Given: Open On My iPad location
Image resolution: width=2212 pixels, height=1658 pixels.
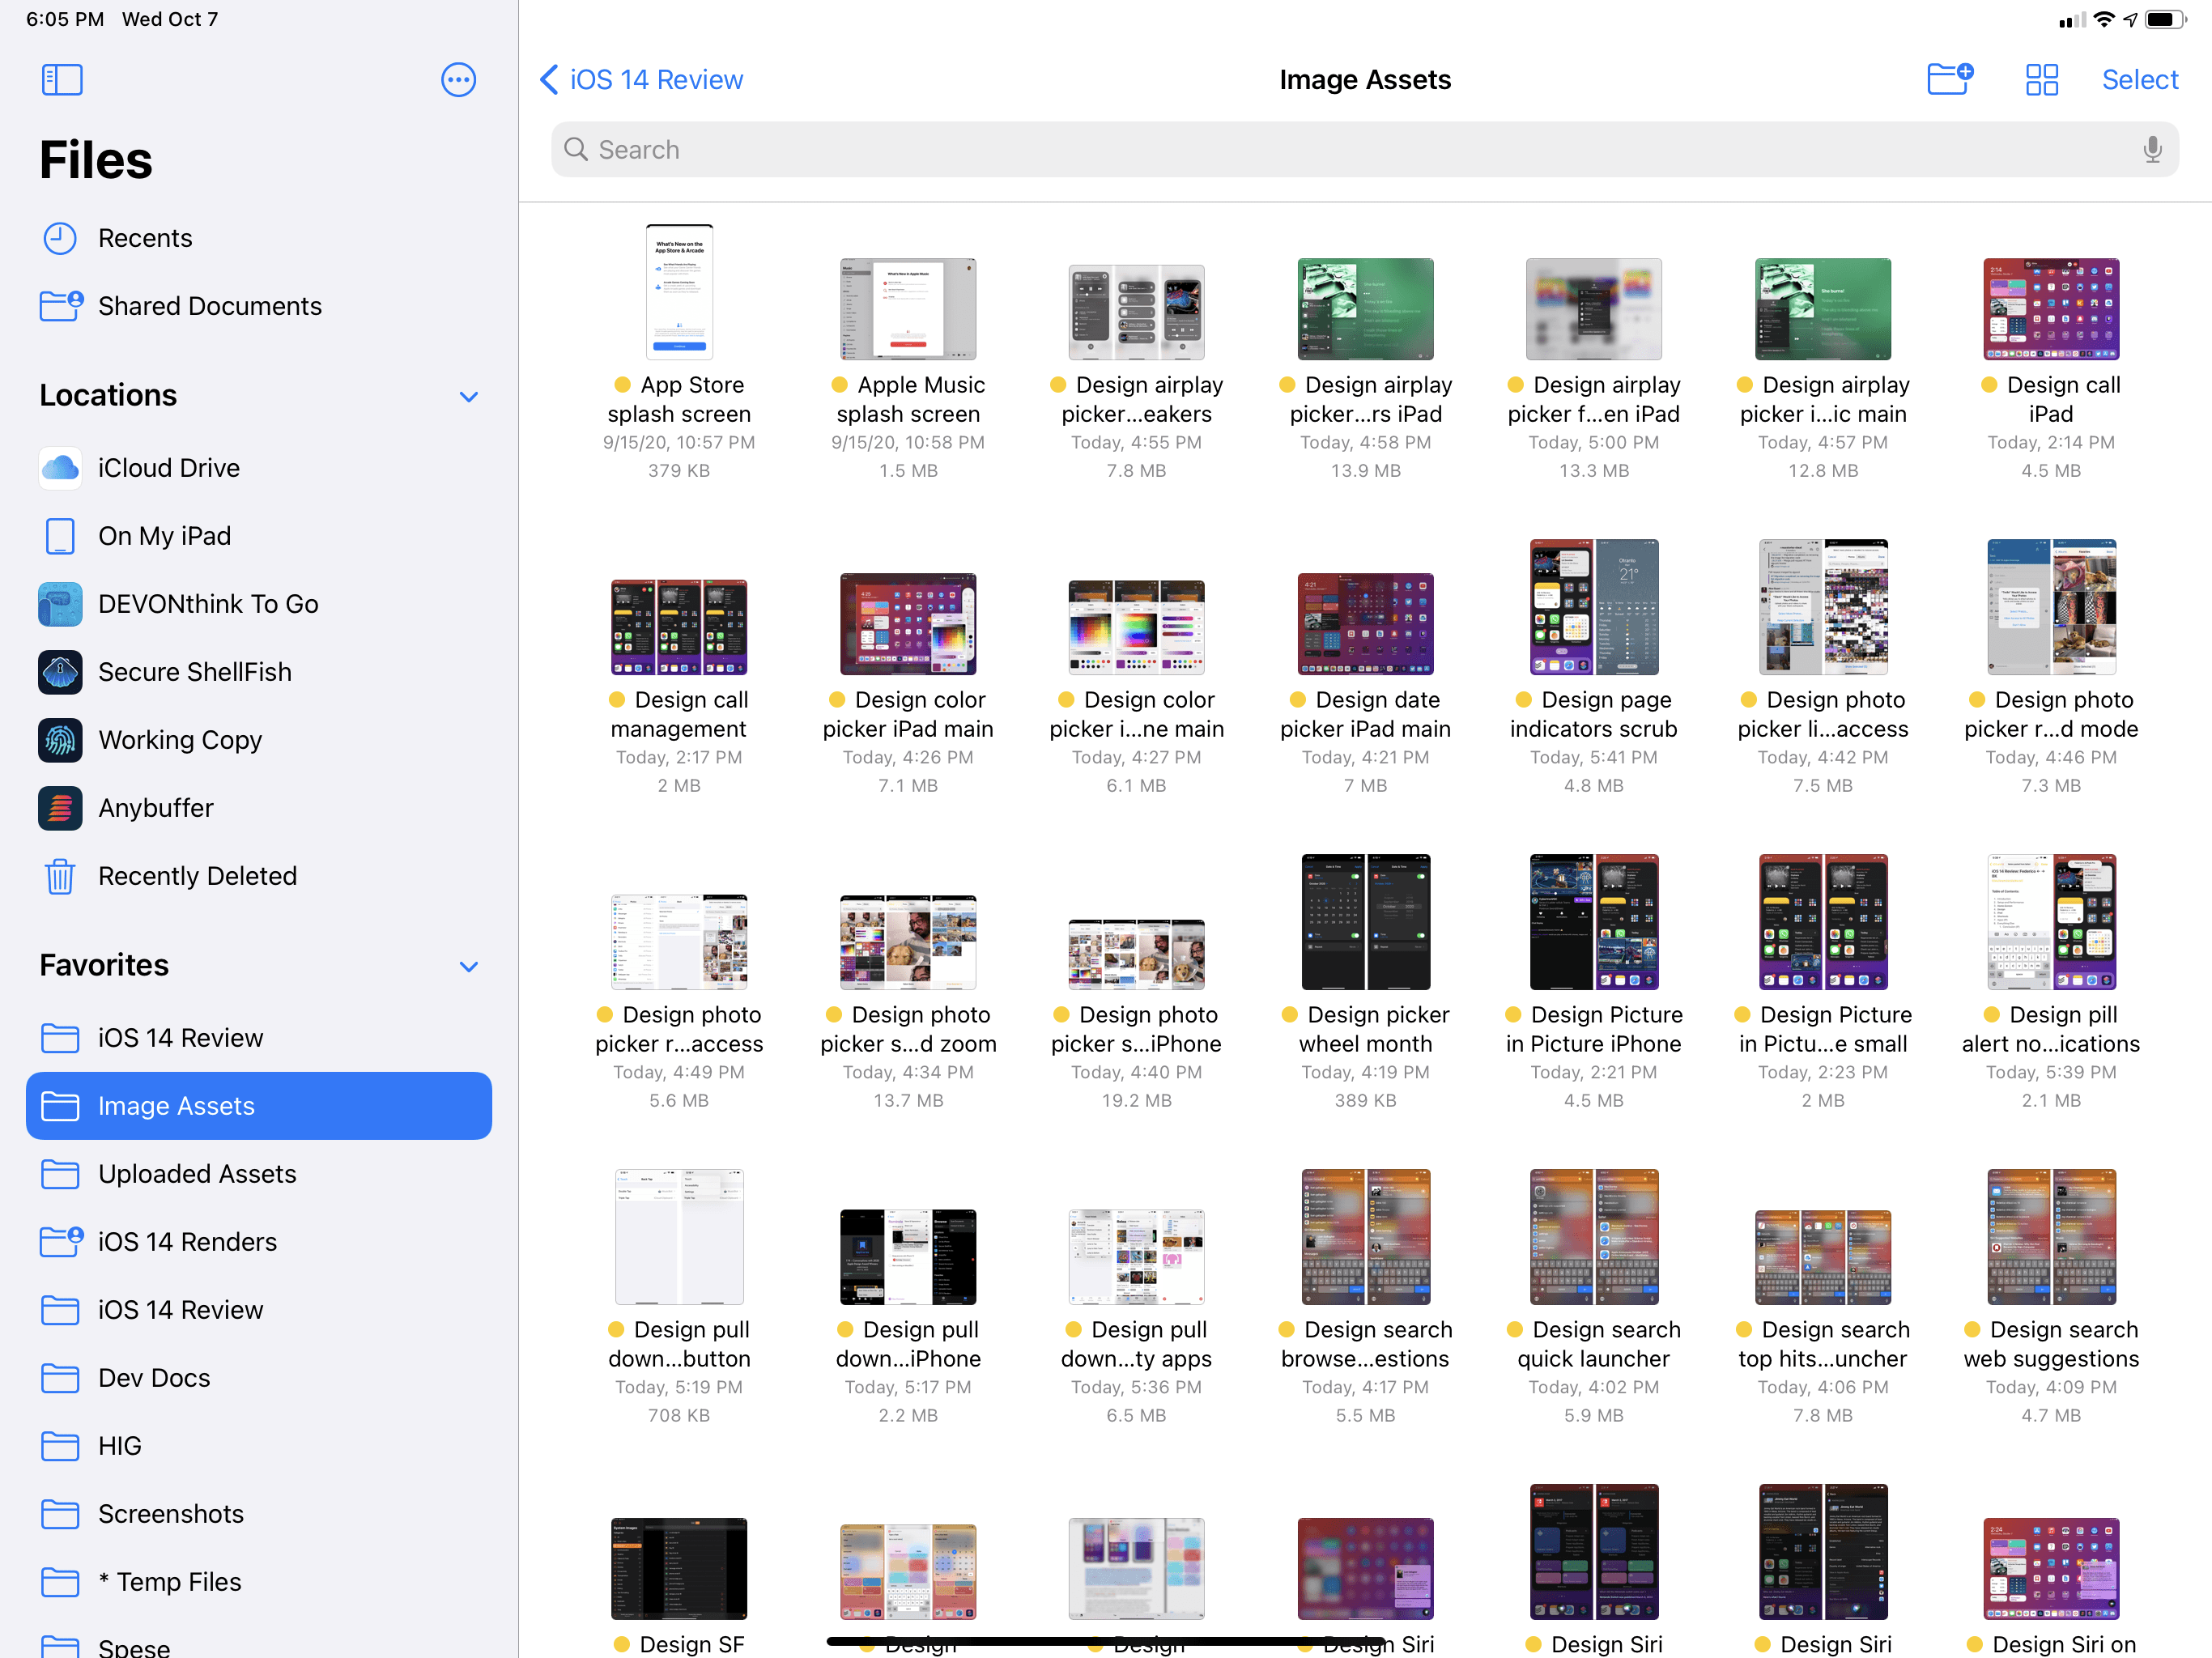Looking at the screenshot, I should pos(259,536).
